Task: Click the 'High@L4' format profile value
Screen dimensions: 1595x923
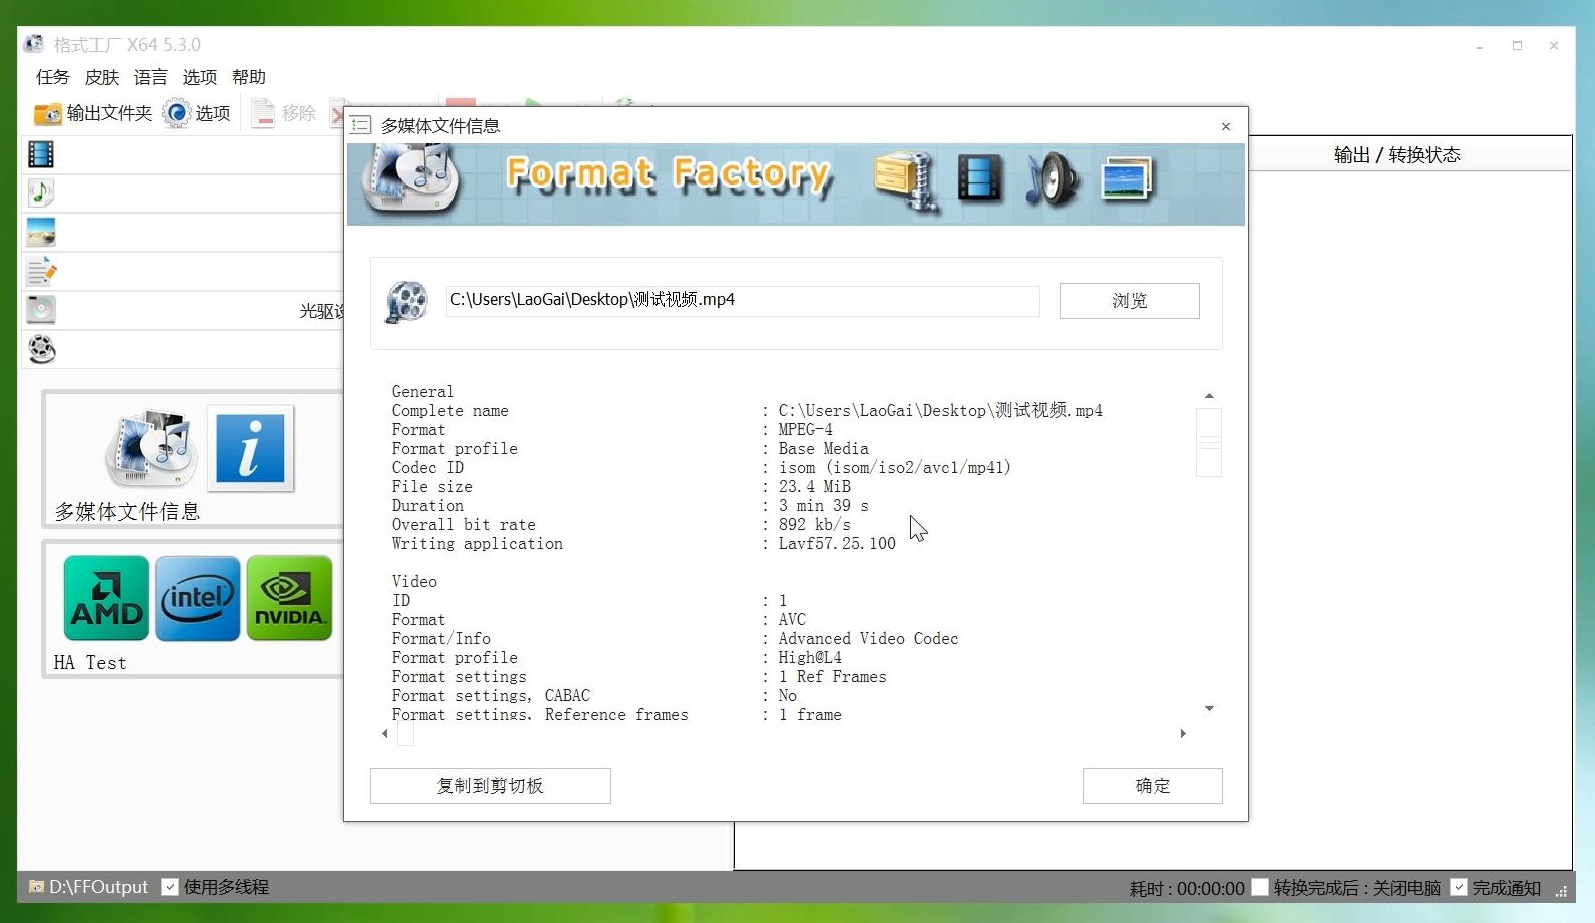Action: click(x=810, y=658)
